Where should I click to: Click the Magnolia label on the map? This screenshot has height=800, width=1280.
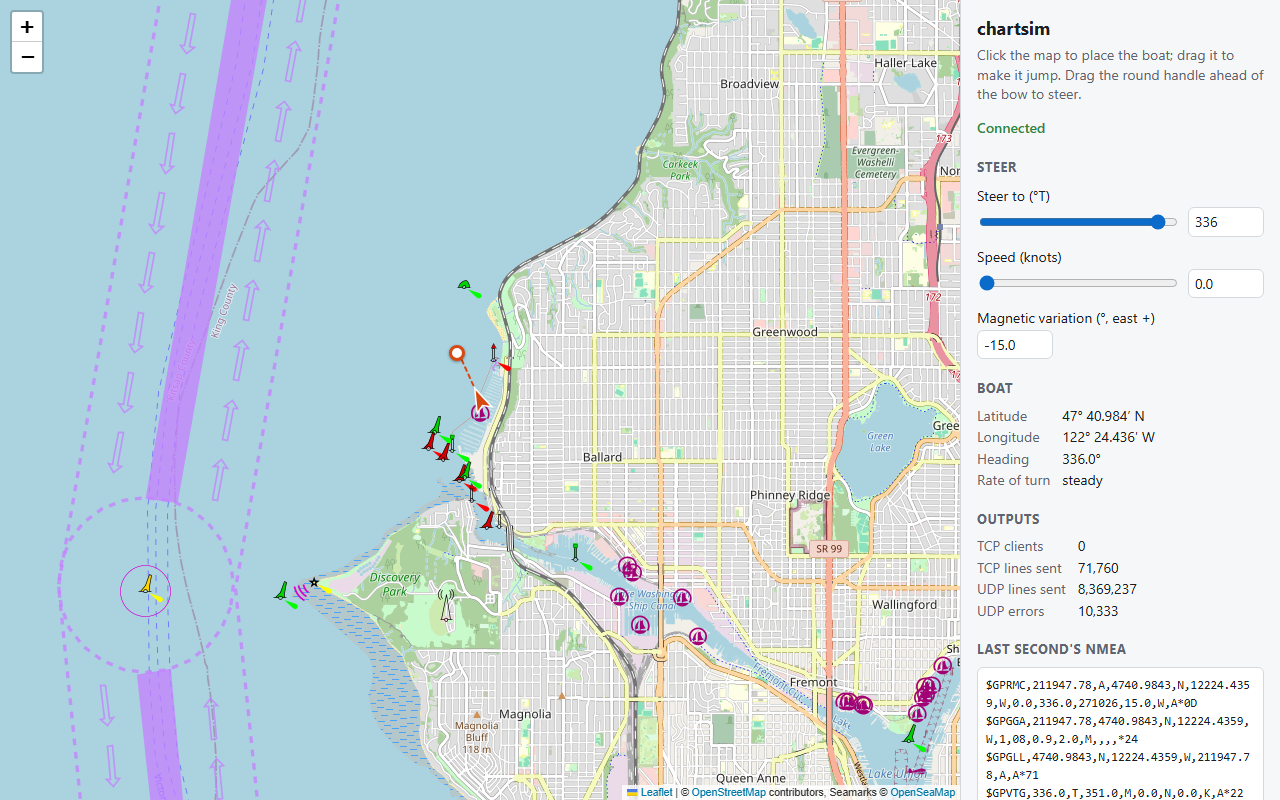525,714
